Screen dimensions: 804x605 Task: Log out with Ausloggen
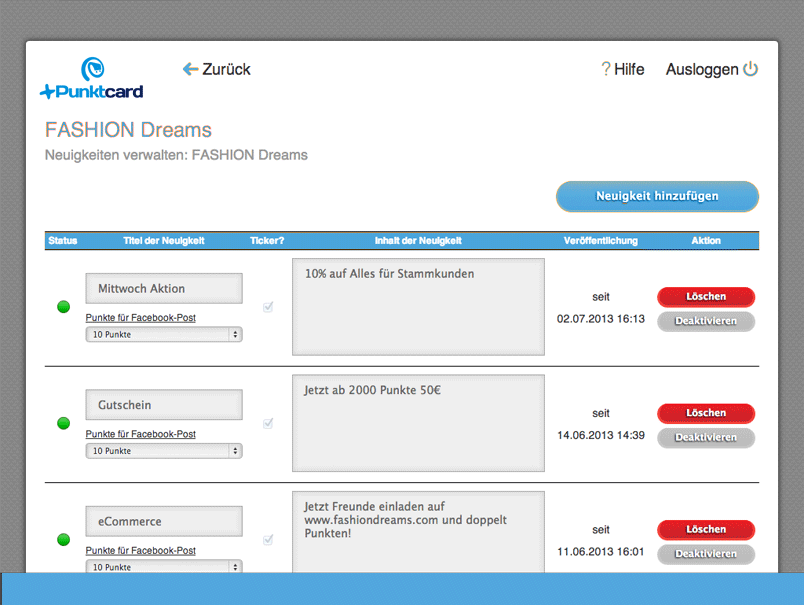pos(702,69)
